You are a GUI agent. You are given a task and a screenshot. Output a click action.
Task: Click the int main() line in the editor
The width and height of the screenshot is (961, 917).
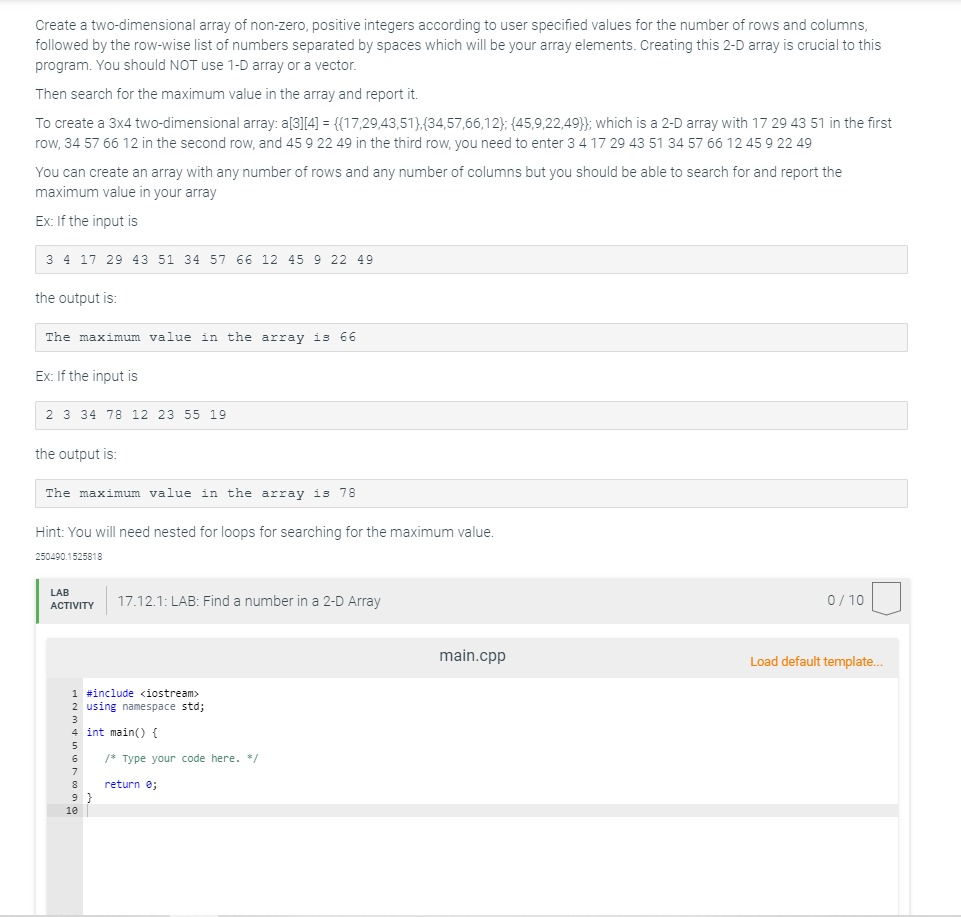click(x=120, y=732)
